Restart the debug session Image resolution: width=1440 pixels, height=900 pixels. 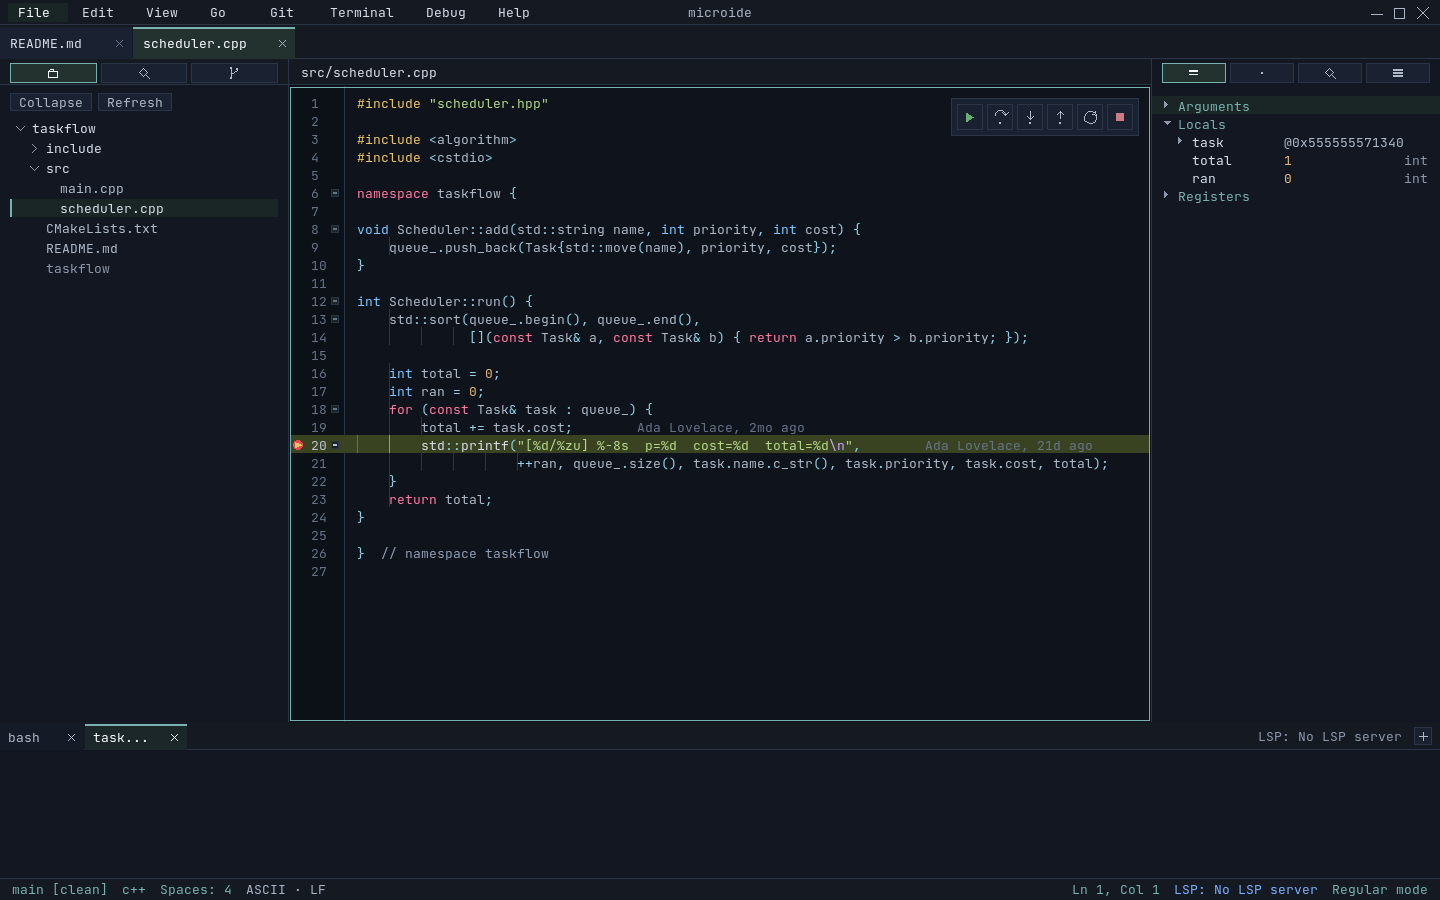(1090, 117)
